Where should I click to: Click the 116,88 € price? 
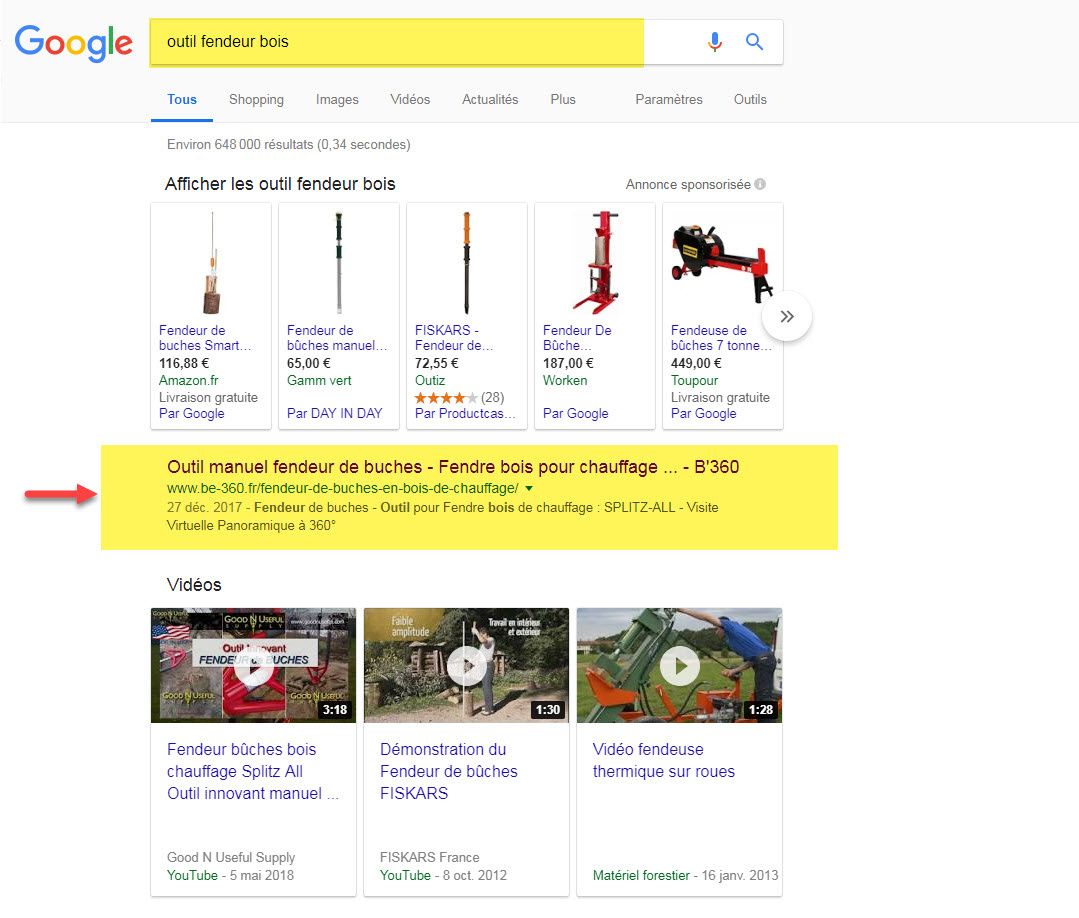click(x=184, y=363)
